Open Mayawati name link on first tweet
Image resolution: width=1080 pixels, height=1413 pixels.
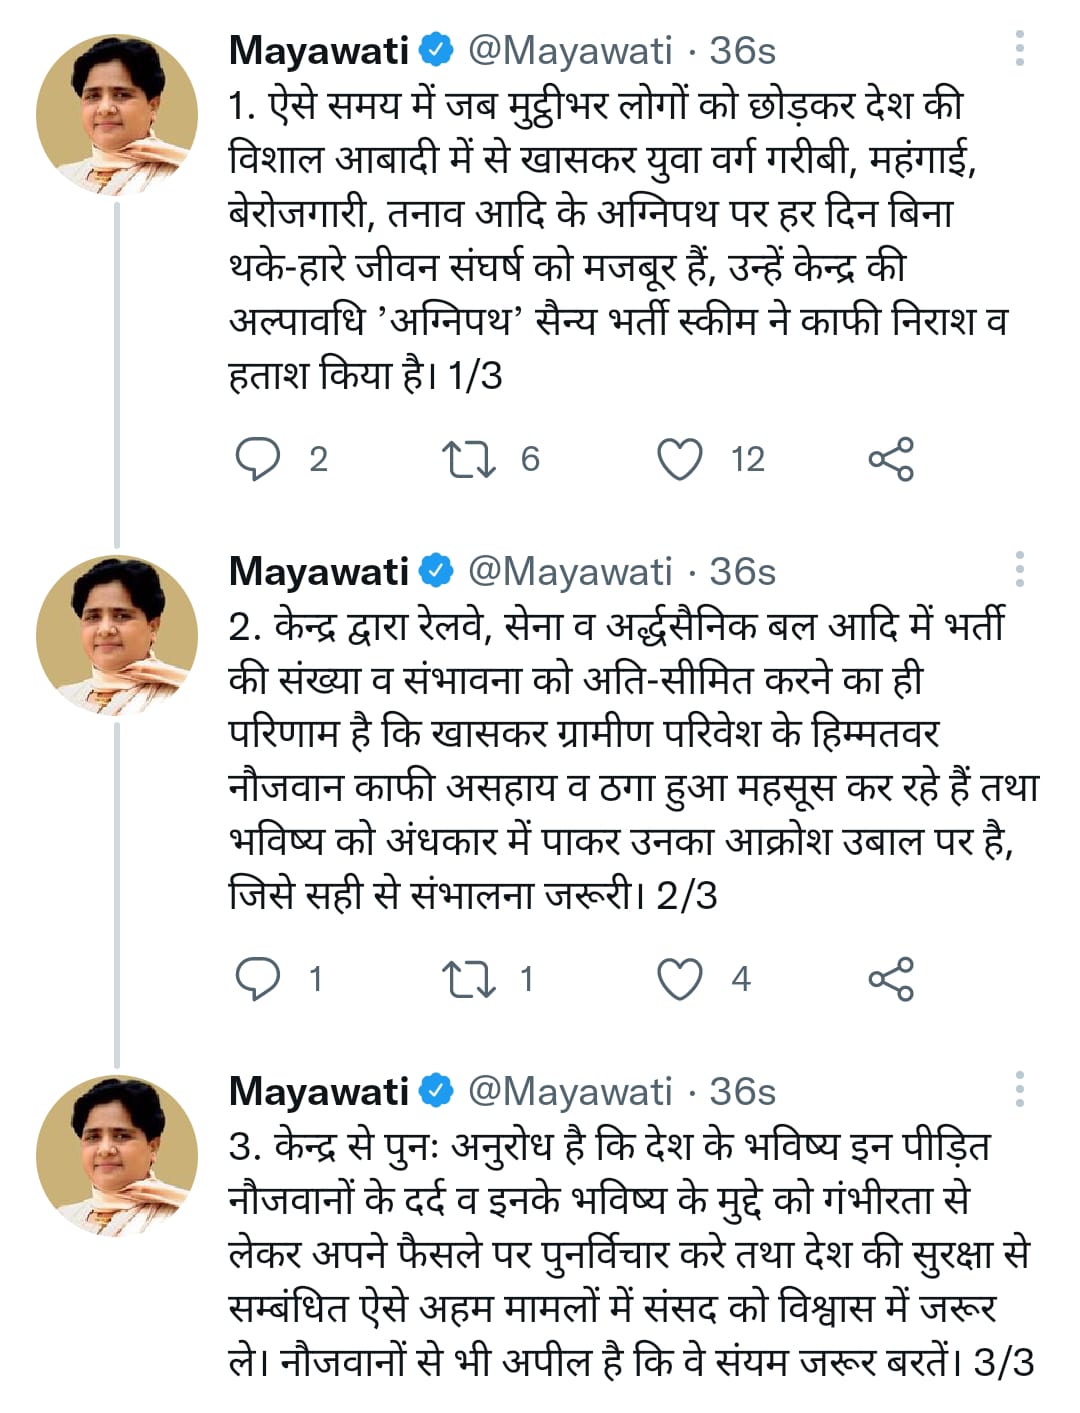[319, 50]
